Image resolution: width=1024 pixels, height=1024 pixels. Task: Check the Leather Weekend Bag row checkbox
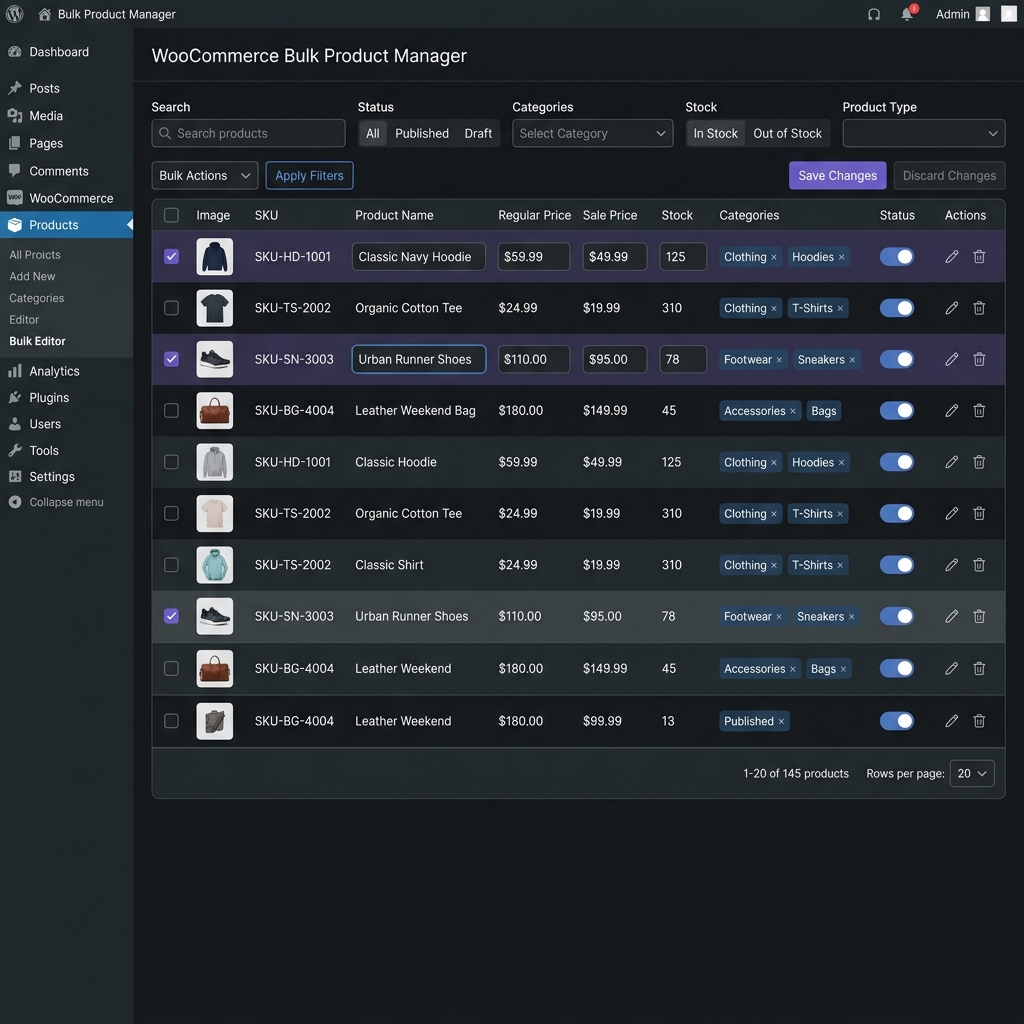[171, 410]
